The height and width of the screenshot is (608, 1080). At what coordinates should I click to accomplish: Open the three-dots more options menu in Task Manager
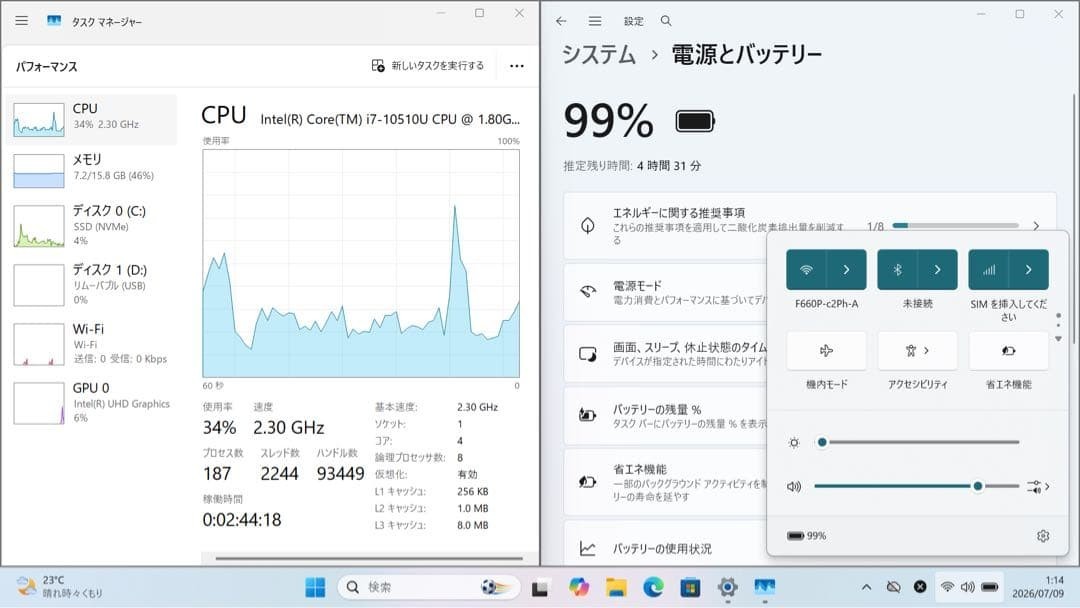[517, 66]
